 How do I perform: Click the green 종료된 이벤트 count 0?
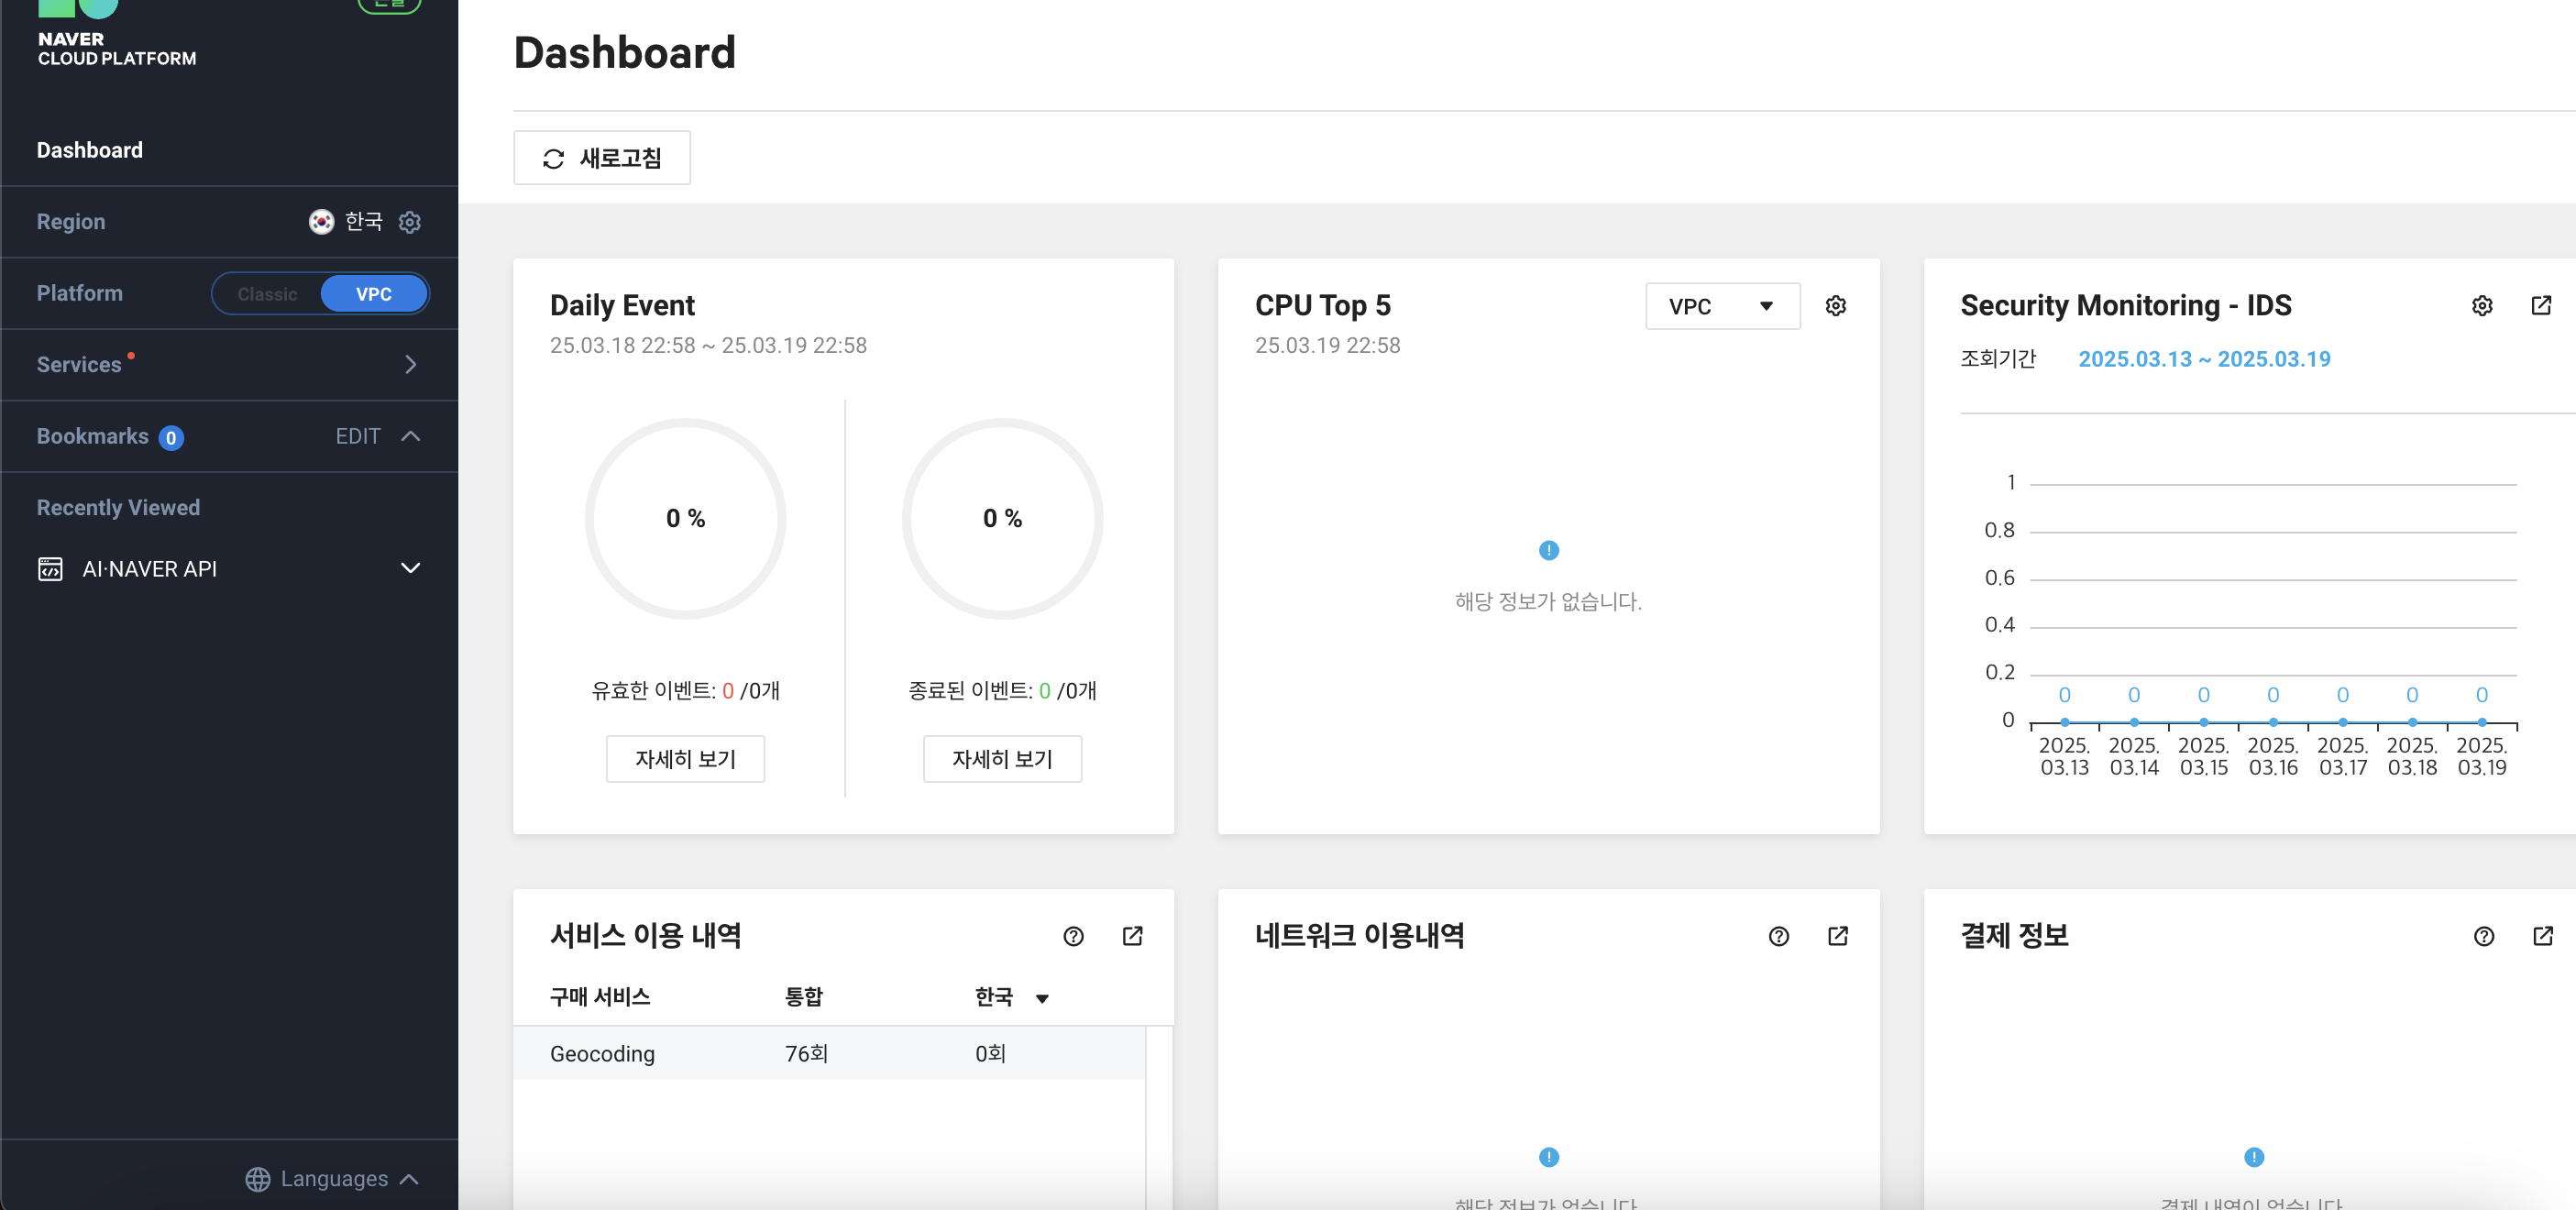tap(1045, 691)
